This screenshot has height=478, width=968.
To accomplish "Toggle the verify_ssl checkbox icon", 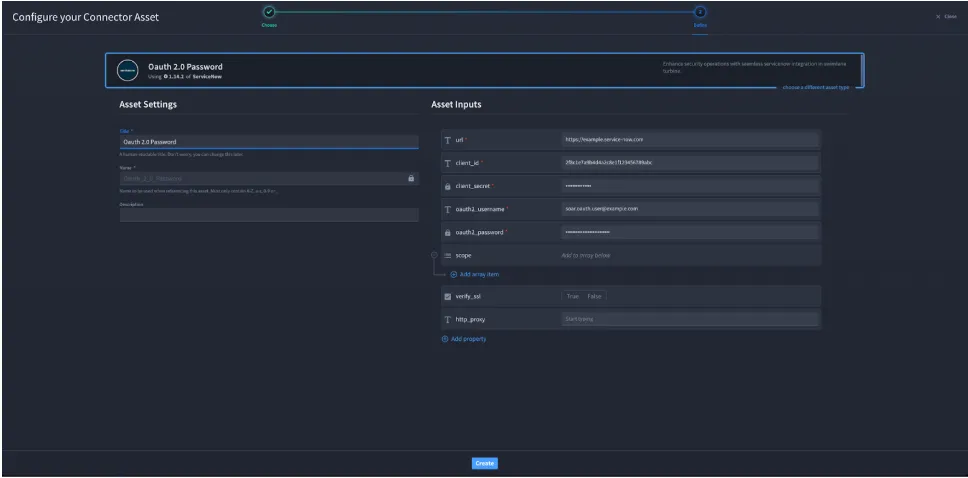I will (448, 296).
